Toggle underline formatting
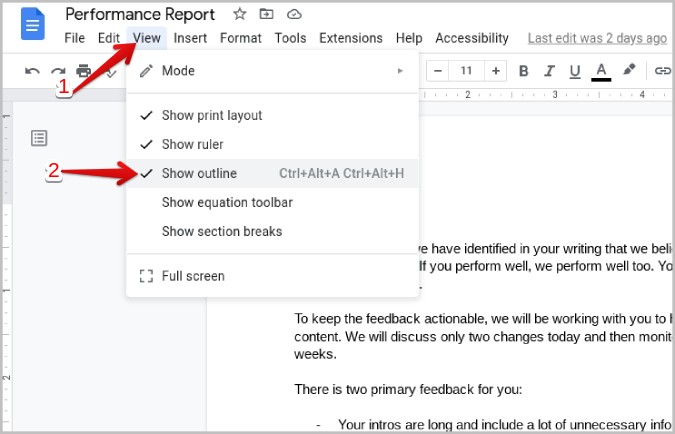Image resolution: width=675 pixels, height=434 pixels. (575, 71)
